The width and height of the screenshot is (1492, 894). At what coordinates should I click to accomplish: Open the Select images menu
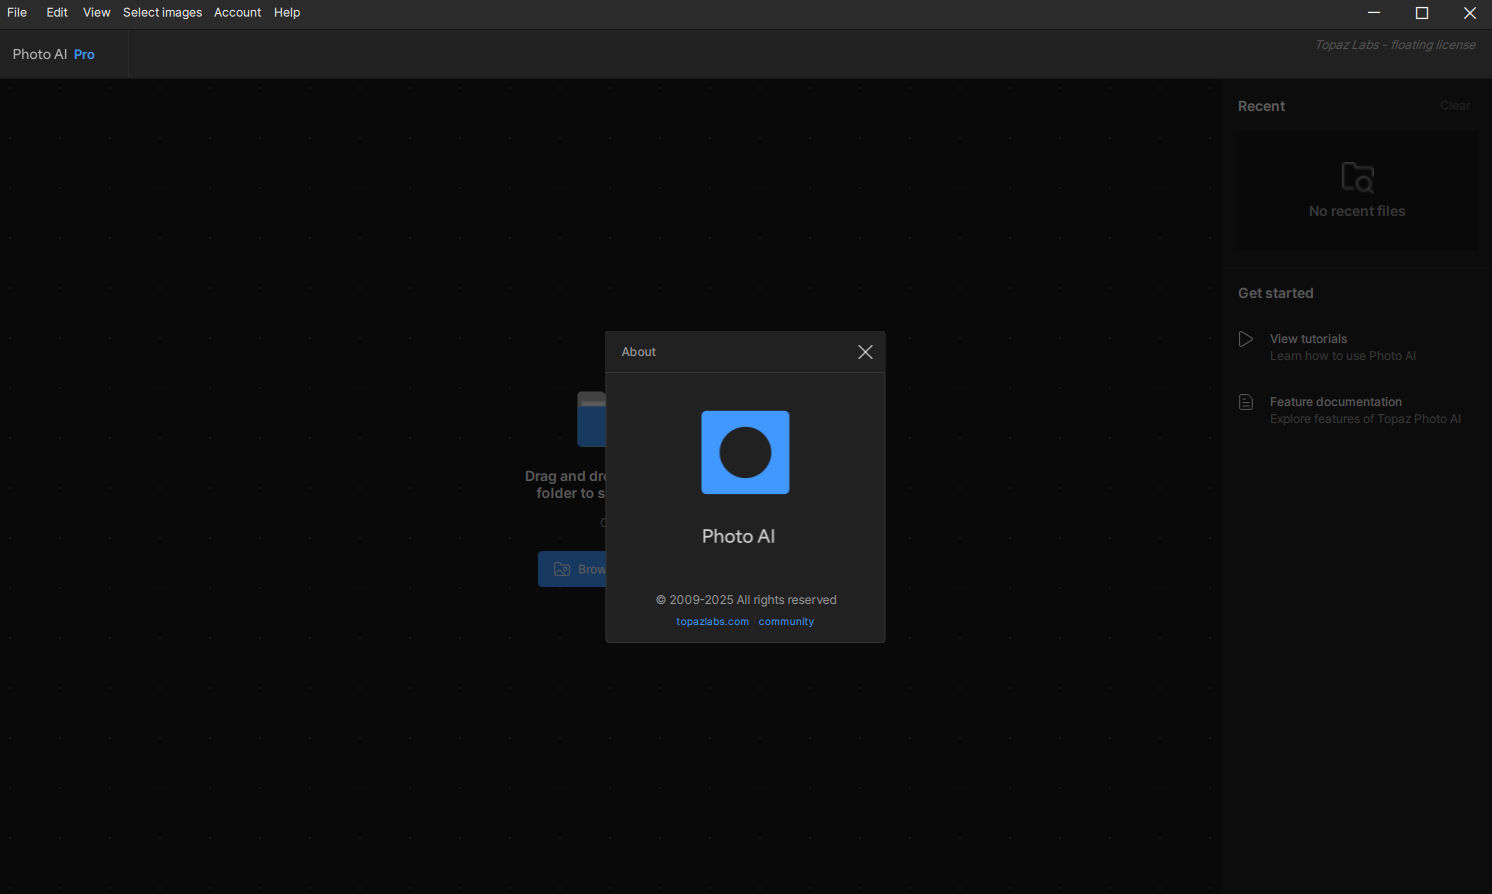162,13
